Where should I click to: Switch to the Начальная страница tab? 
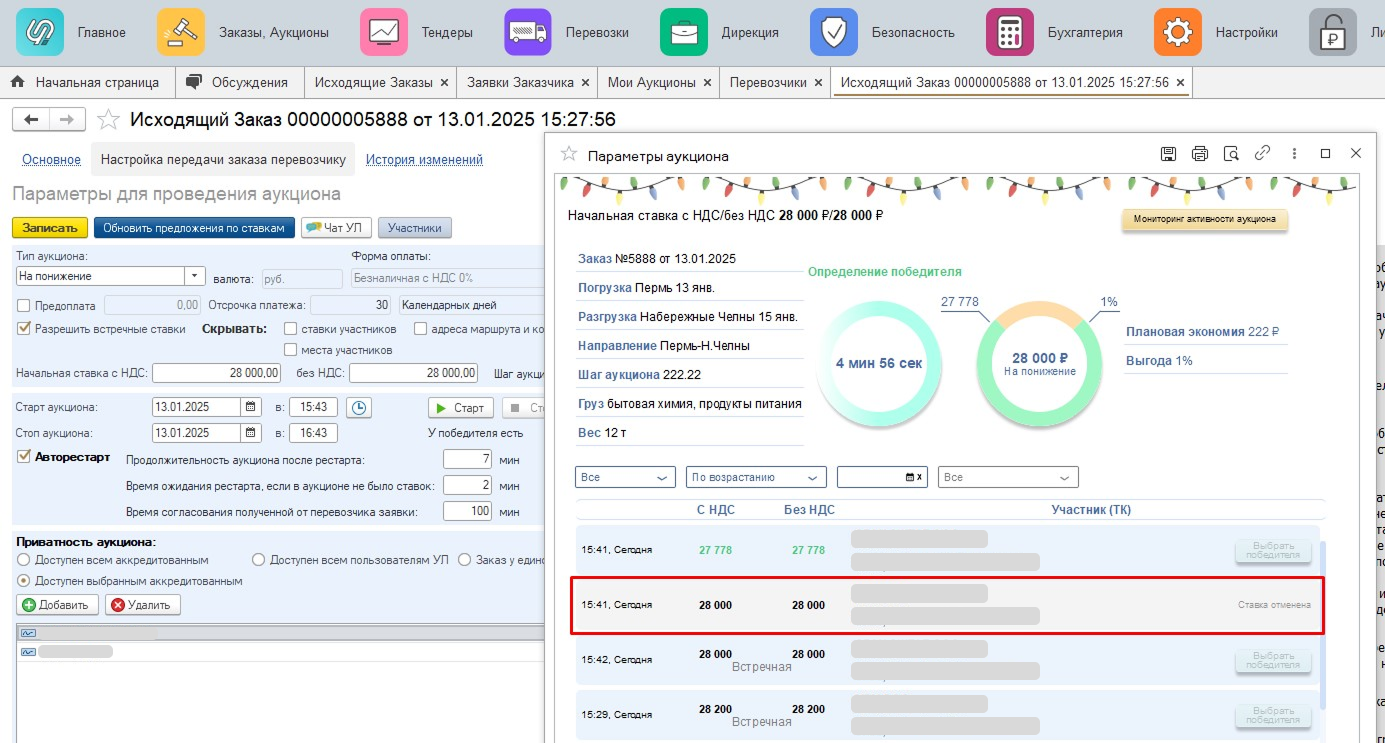[x=87, y=83]
